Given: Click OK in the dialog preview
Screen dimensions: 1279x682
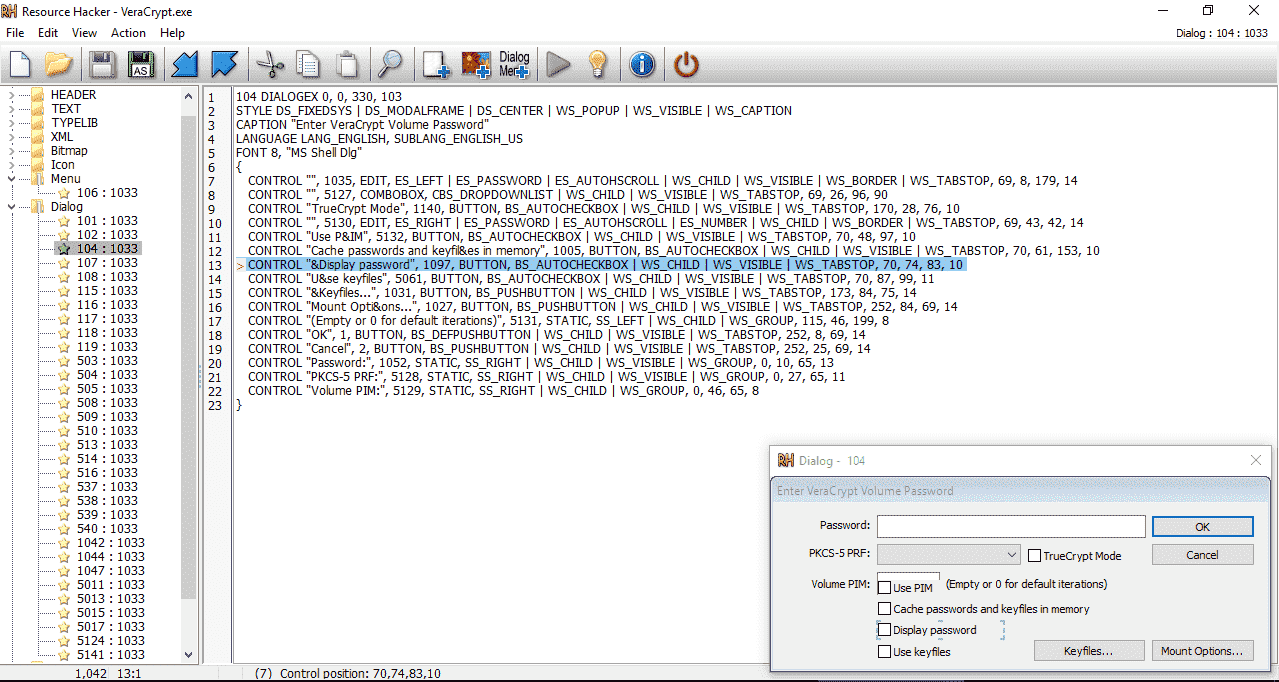Looking at the screenshot, I should (x=1202, y=527).
